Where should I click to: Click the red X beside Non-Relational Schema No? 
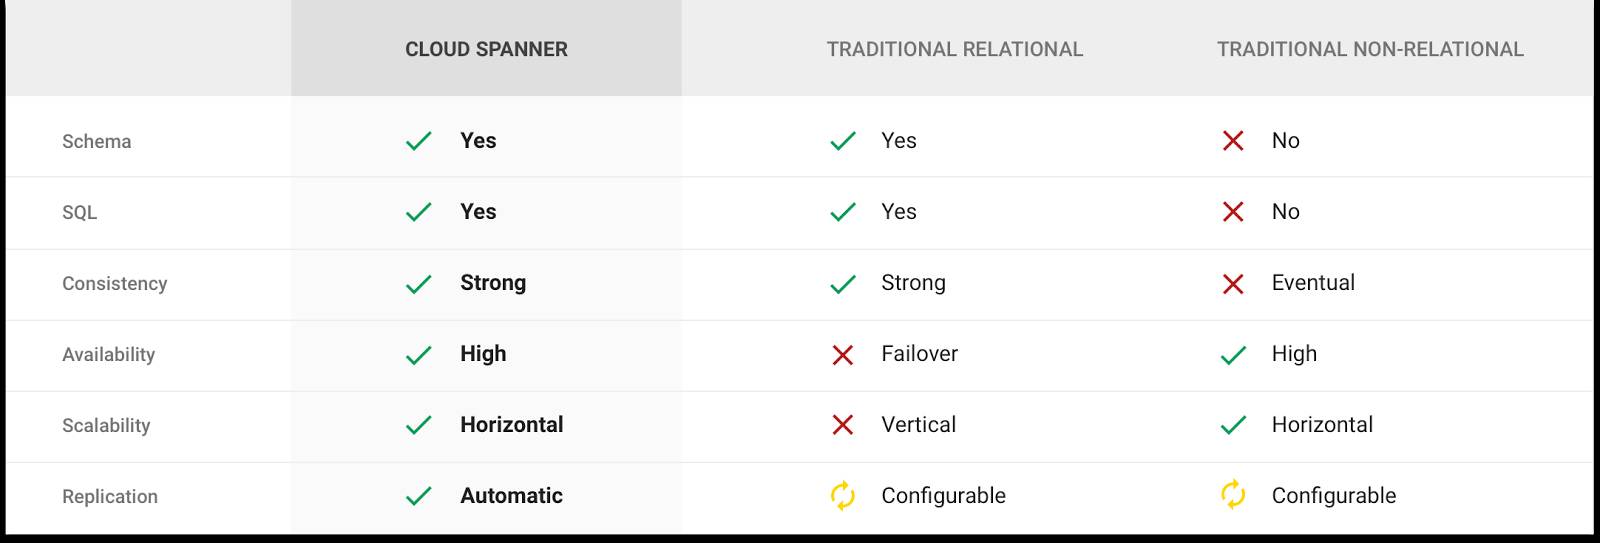pyautogui.click(x=1233, y=141)
